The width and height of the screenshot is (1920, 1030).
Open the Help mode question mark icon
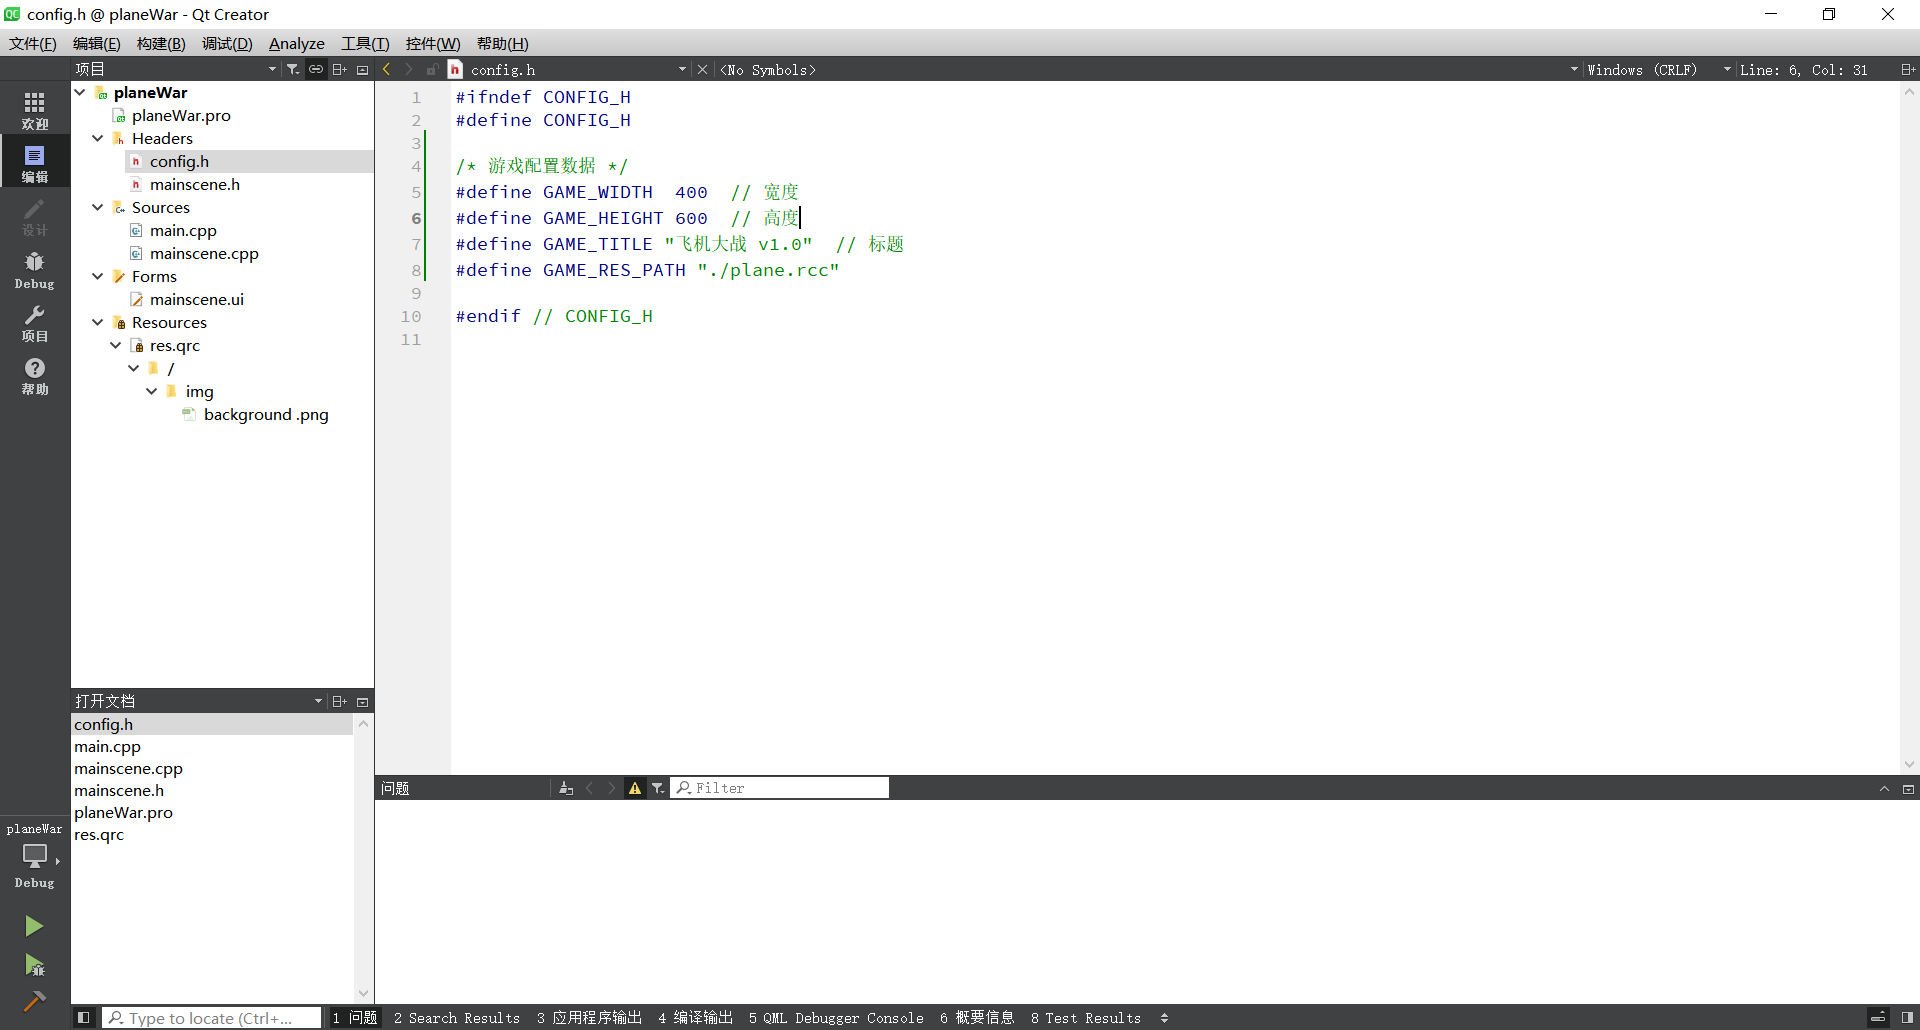[34, 376]
